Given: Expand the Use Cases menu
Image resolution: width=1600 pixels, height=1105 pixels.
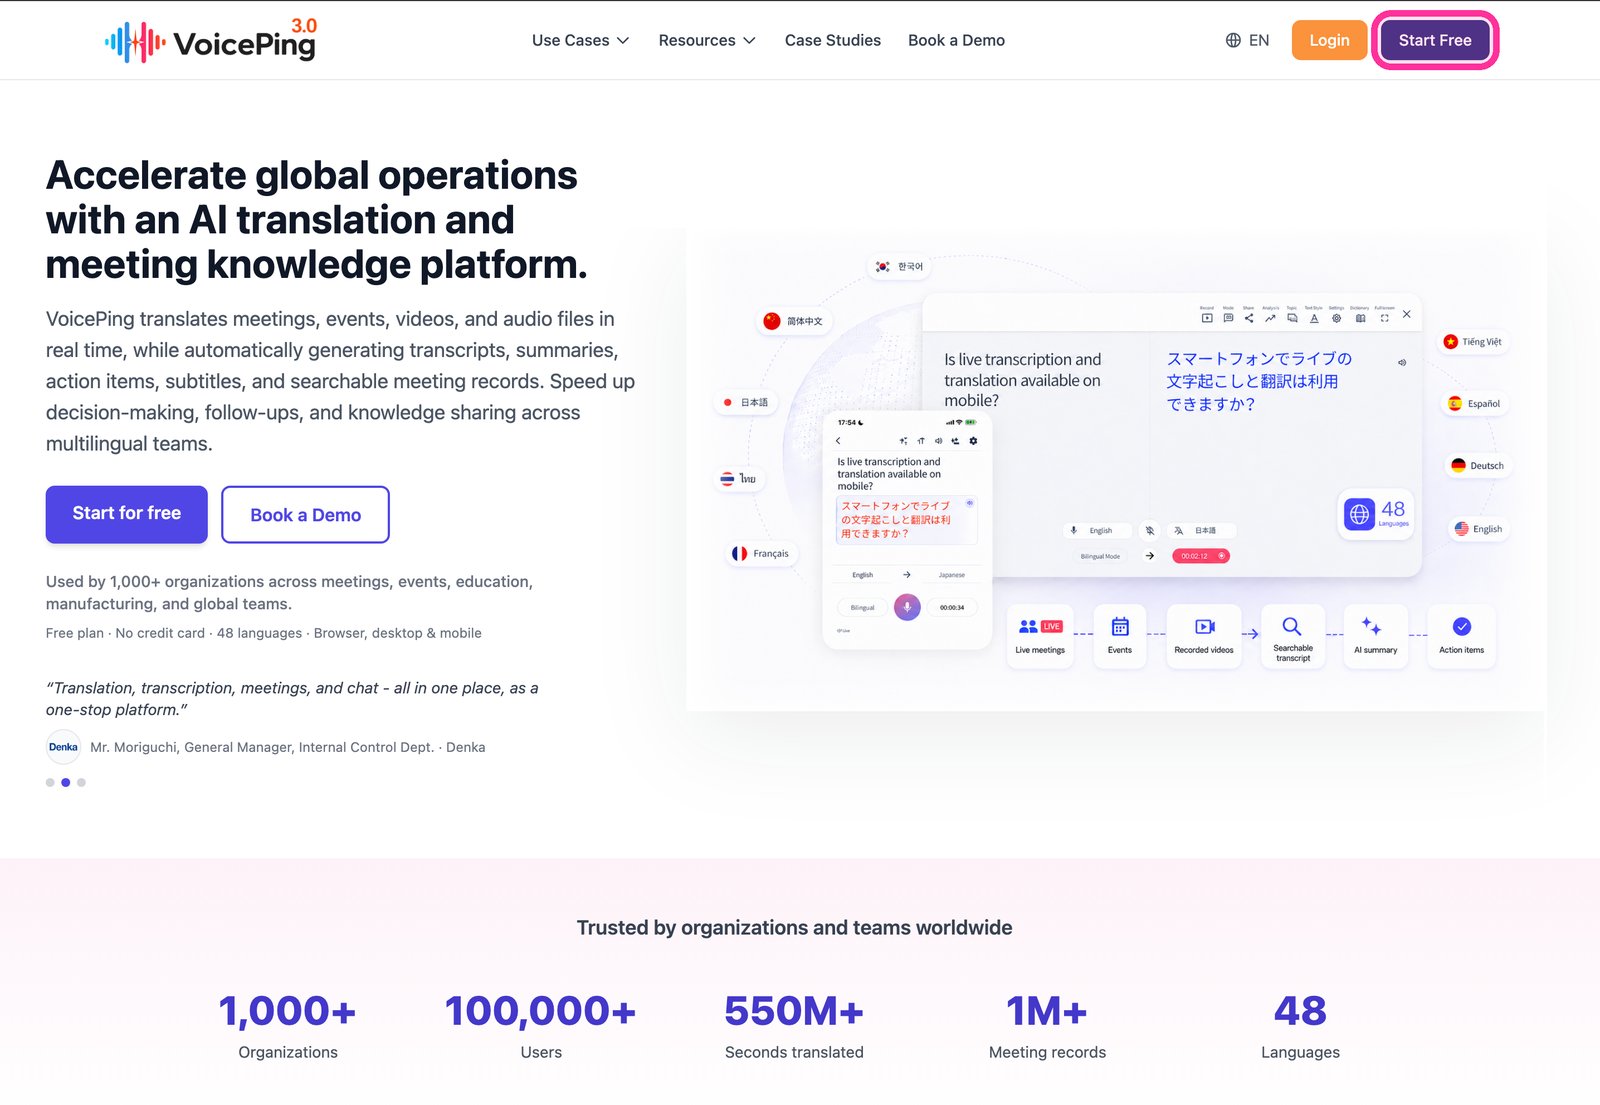Looking at the screenshot, I should (580, 40).
